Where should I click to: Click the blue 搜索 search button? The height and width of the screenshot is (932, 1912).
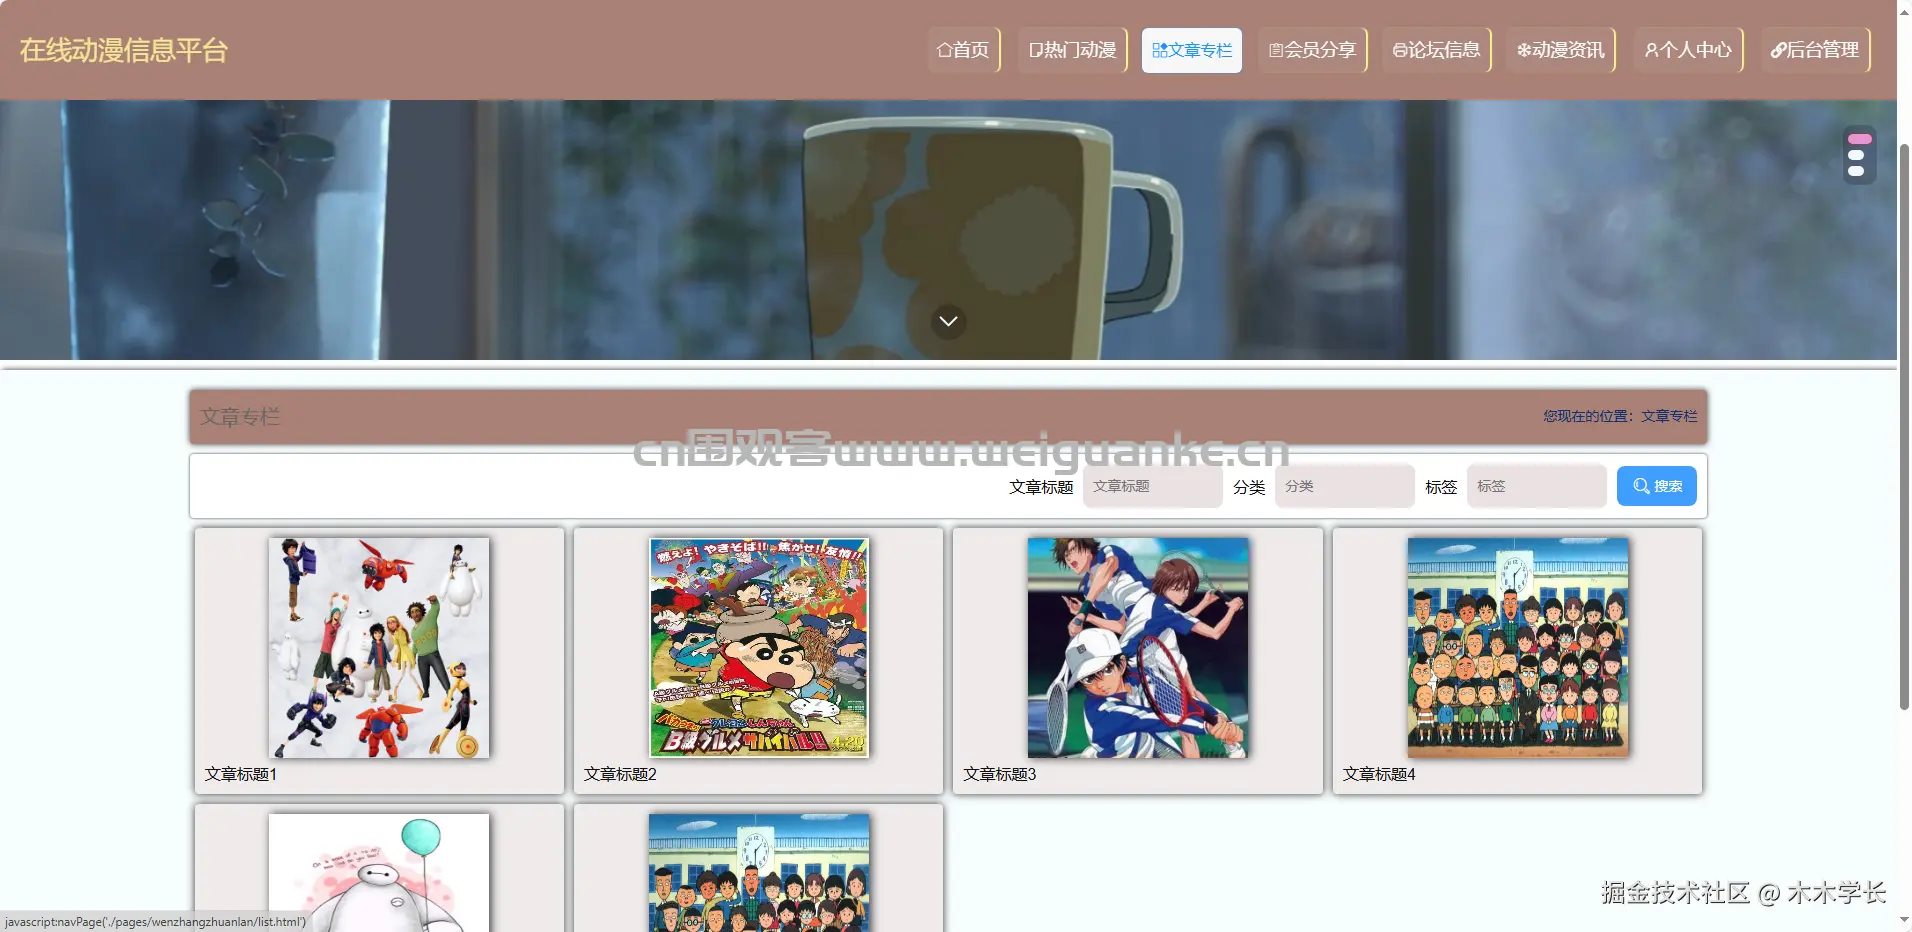tap(1657, 486)
